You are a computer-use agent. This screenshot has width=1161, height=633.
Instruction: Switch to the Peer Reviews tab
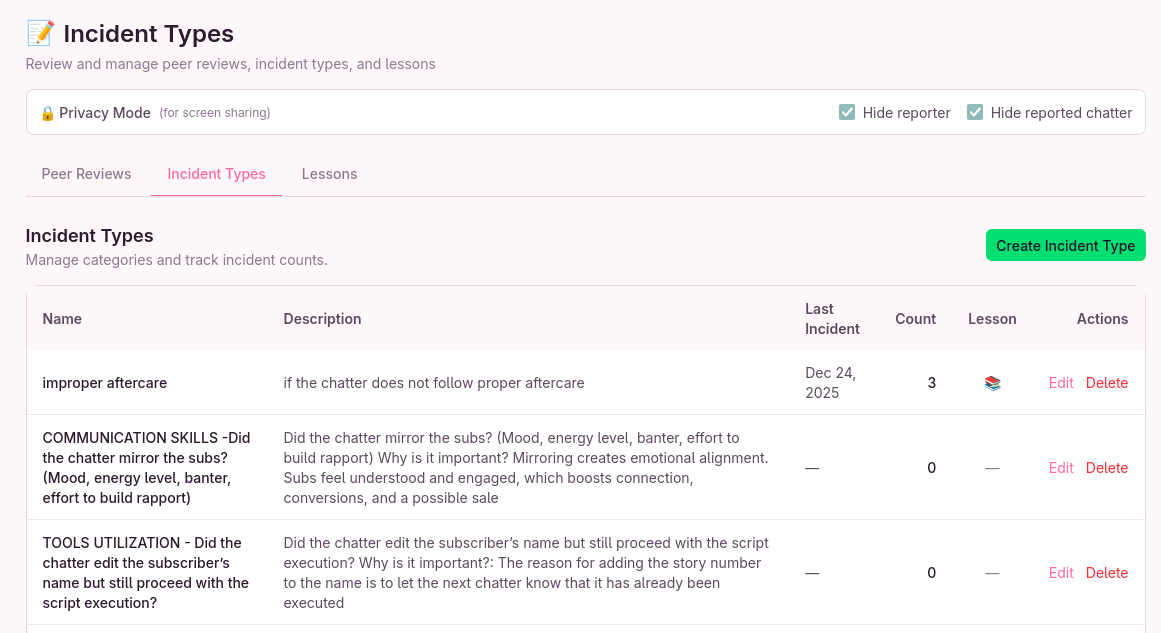(x=86, y=174)
